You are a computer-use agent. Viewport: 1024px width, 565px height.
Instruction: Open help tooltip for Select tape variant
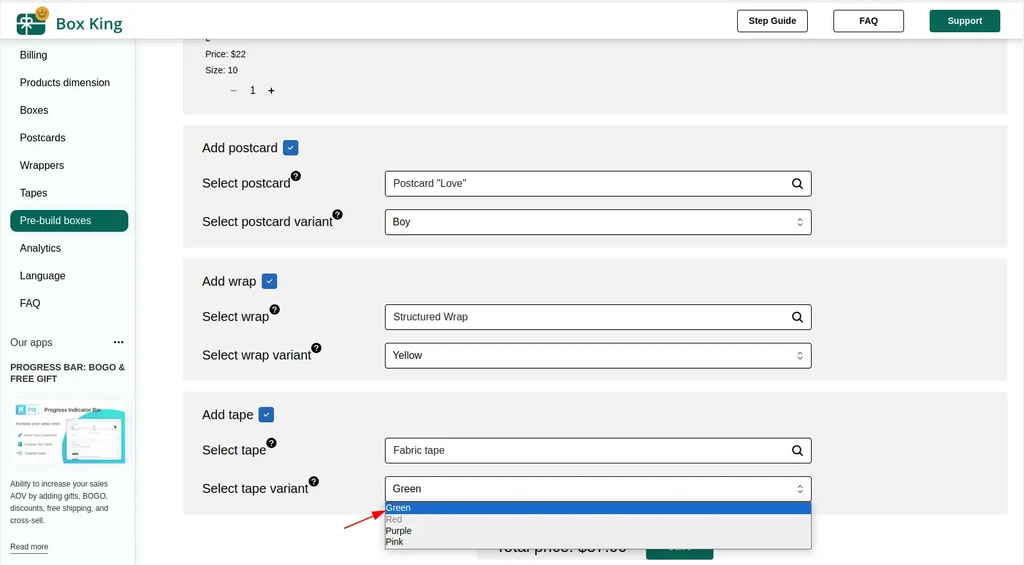314,481
